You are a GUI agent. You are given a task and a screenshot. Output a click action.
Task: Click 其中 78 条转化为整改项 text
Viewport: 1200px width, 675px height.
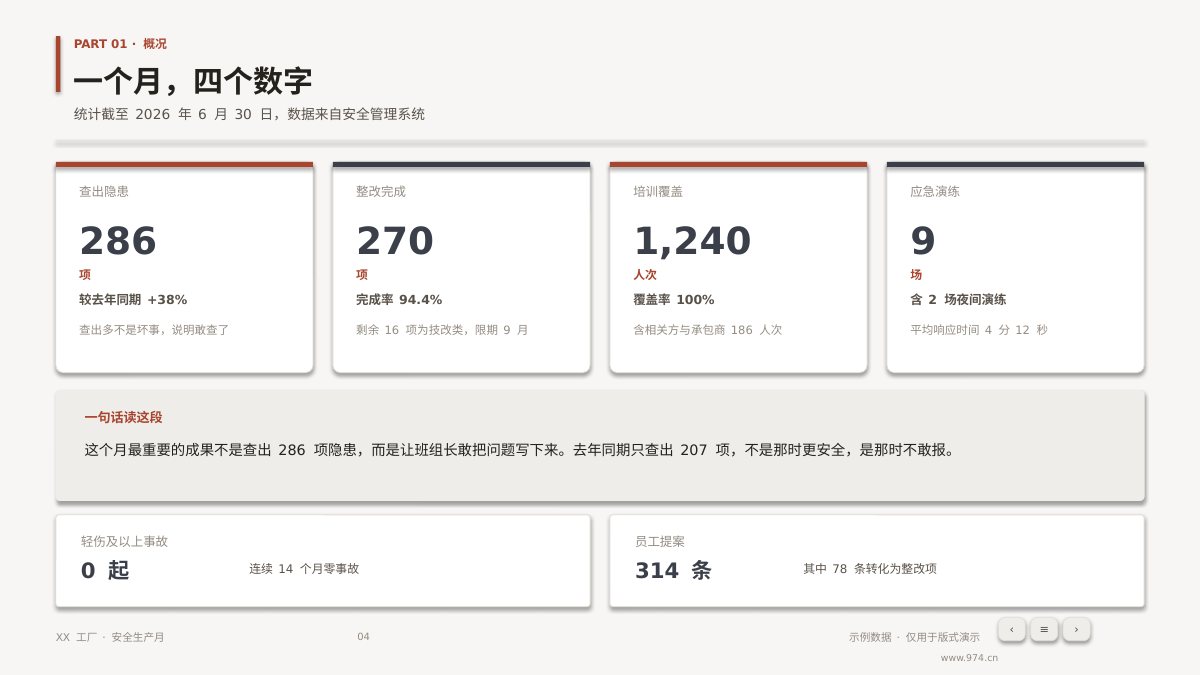coord(870,568)
